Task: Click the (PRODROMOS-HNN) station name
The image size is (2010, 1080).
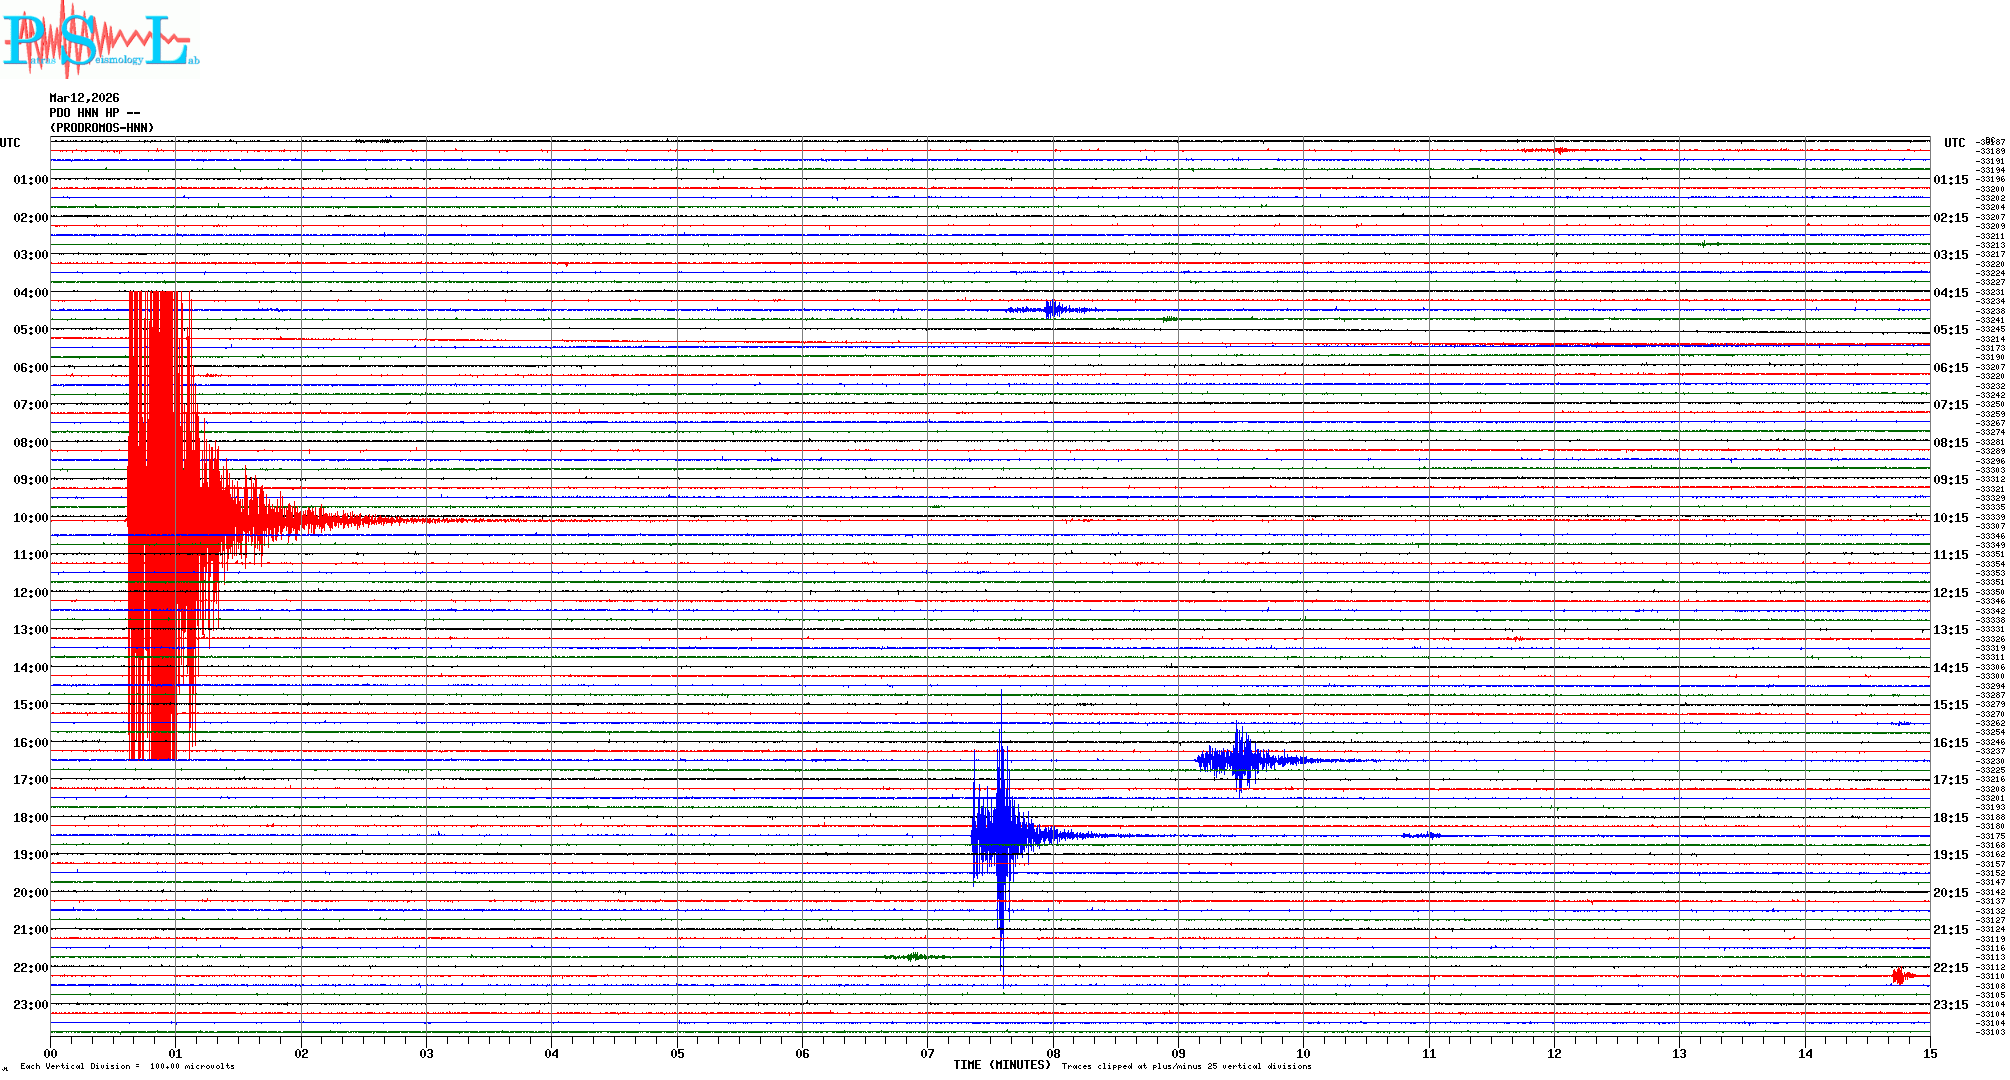Action: [x=102, y=128]
